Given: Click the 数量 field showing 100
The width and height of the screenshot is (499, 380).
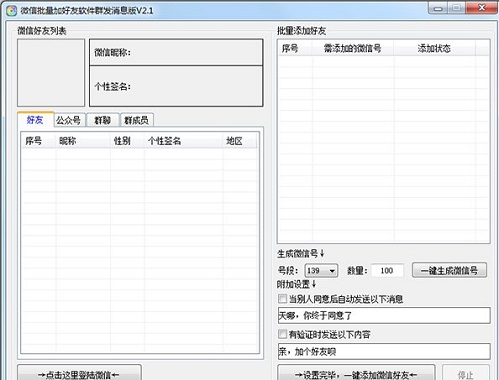Looking at the screenshot, I should click(x=387, y=271).
